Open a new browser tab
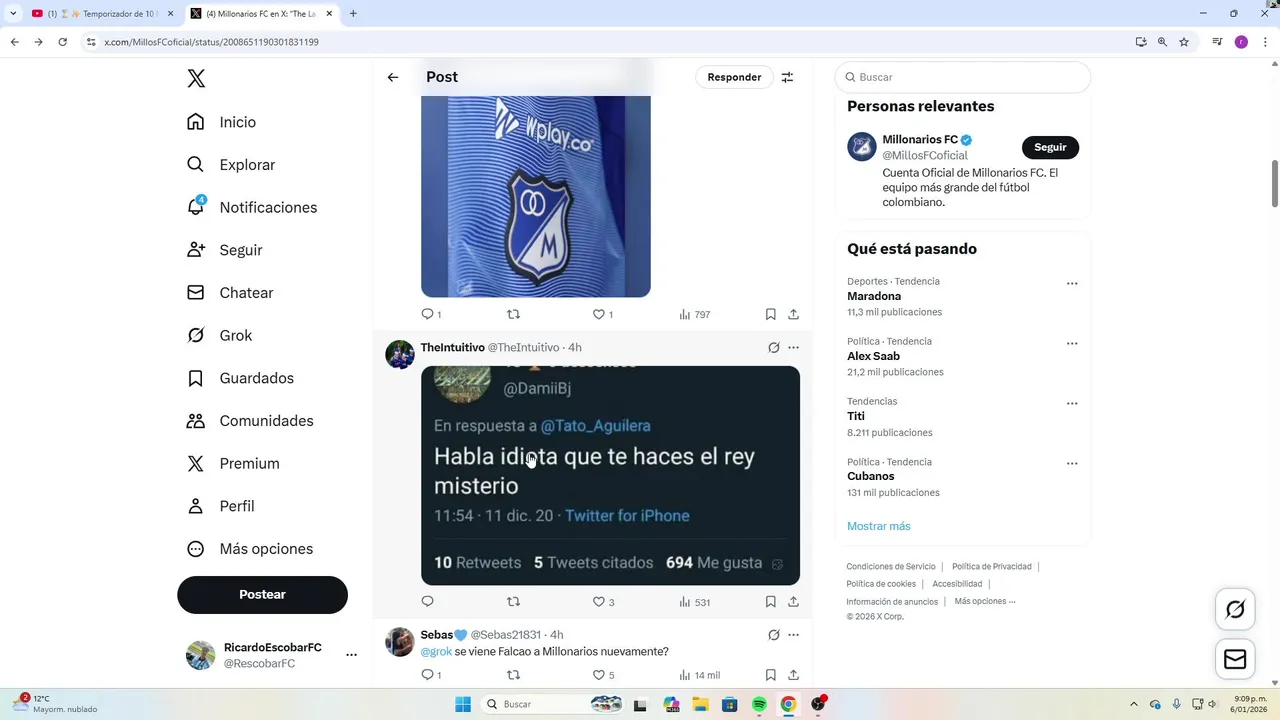 [x=353, y=13]
